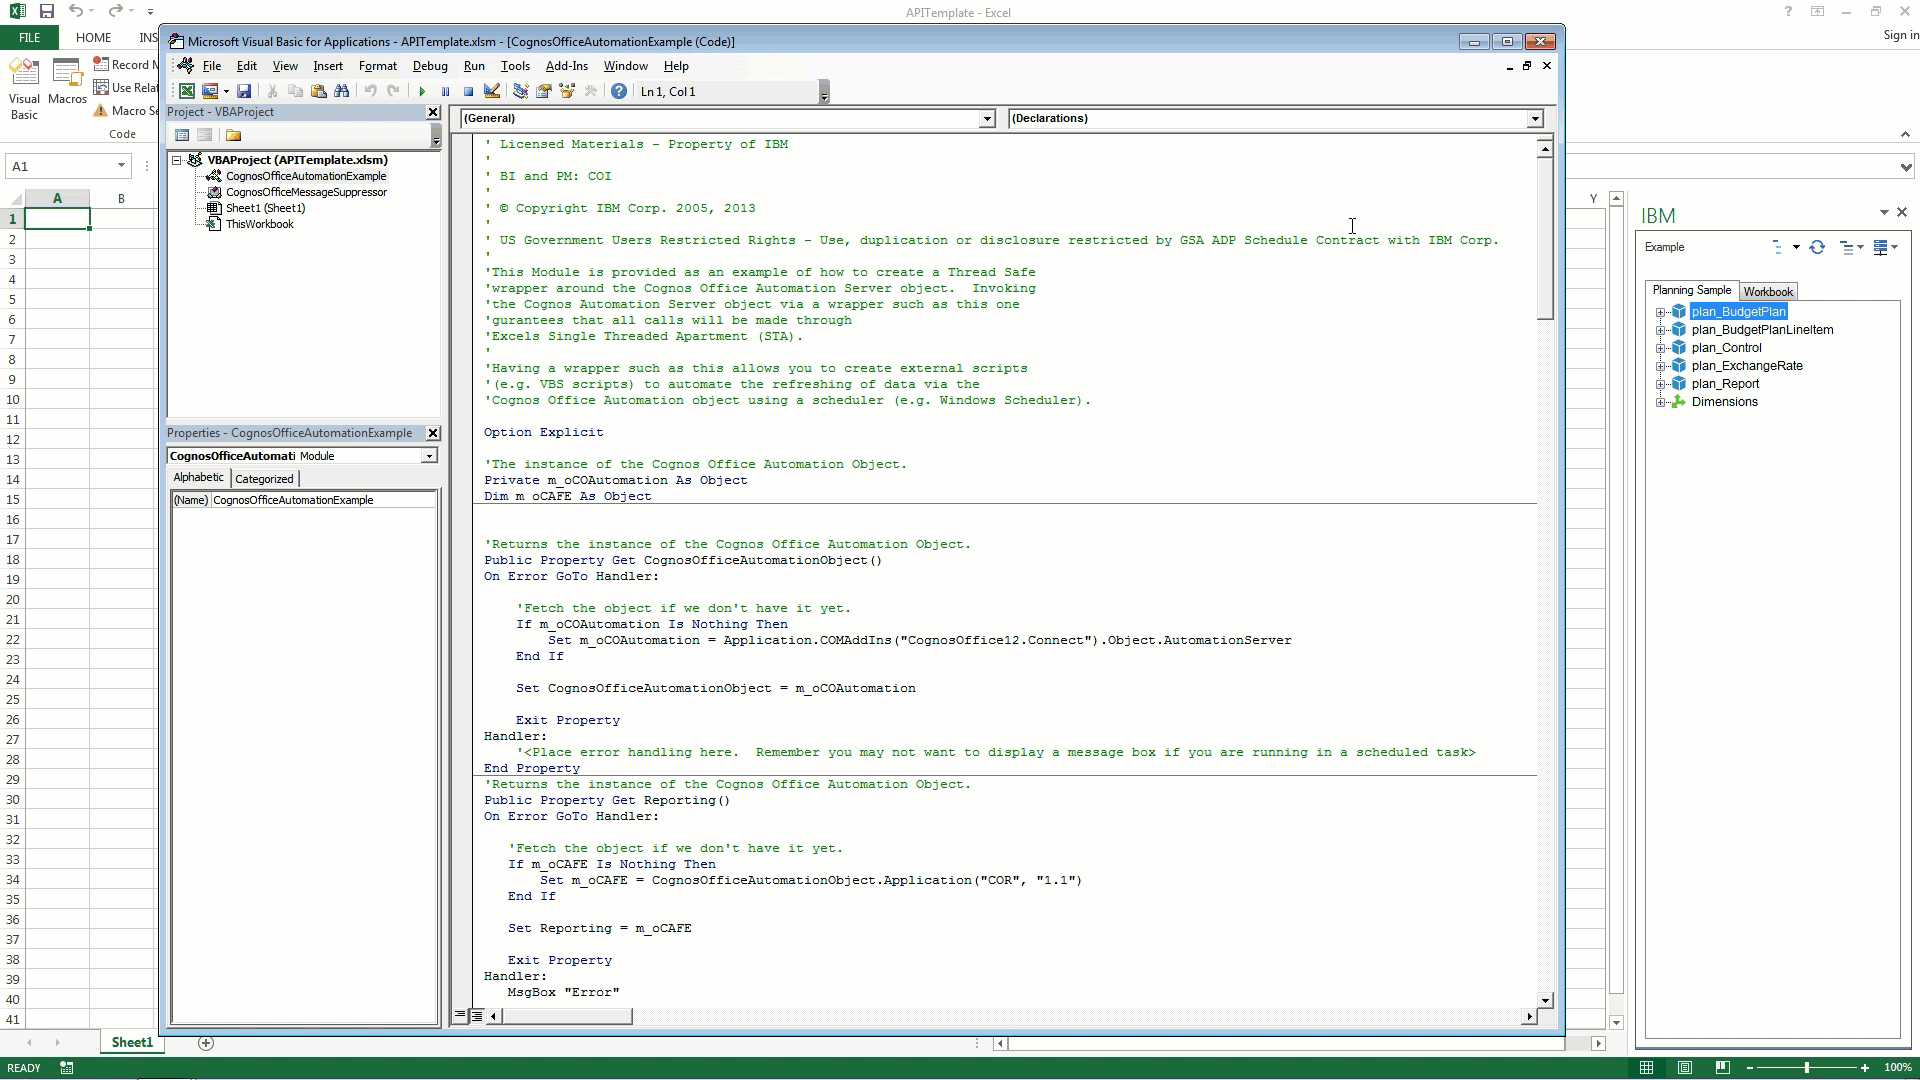The image size is (1920, 1080).
Task: Click the Redo arrow in VBA toolbar
Action: (x=394, y=91)
